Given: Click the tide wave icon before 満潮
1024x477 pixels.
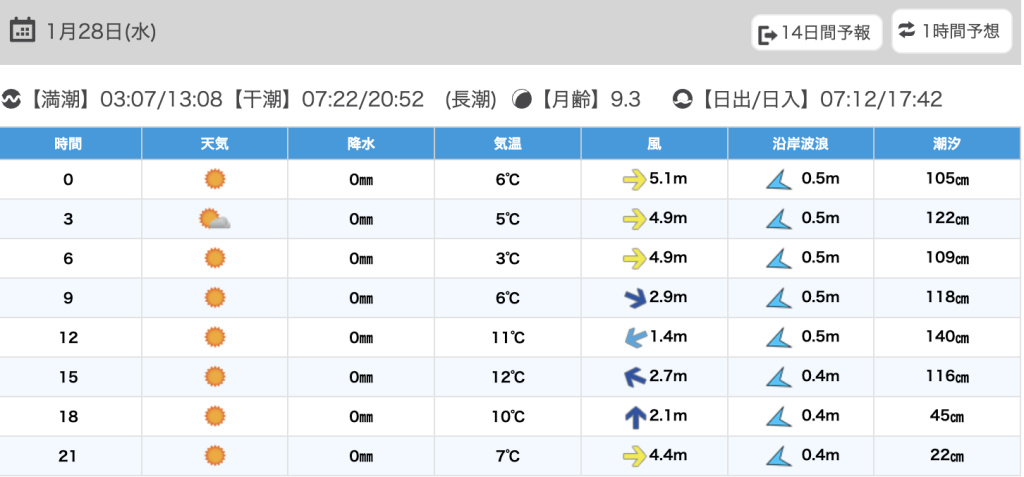Looking at the screenshot, I should click(x=11, y=99).
